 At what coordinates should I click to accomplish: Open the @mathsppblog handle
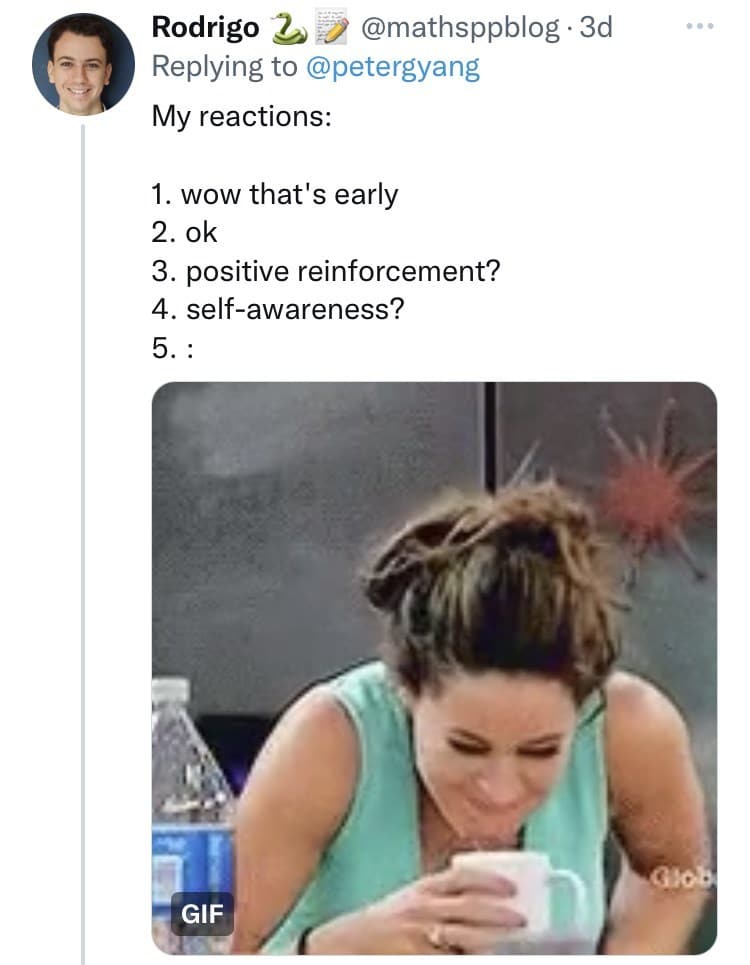[x=460, y=28]
